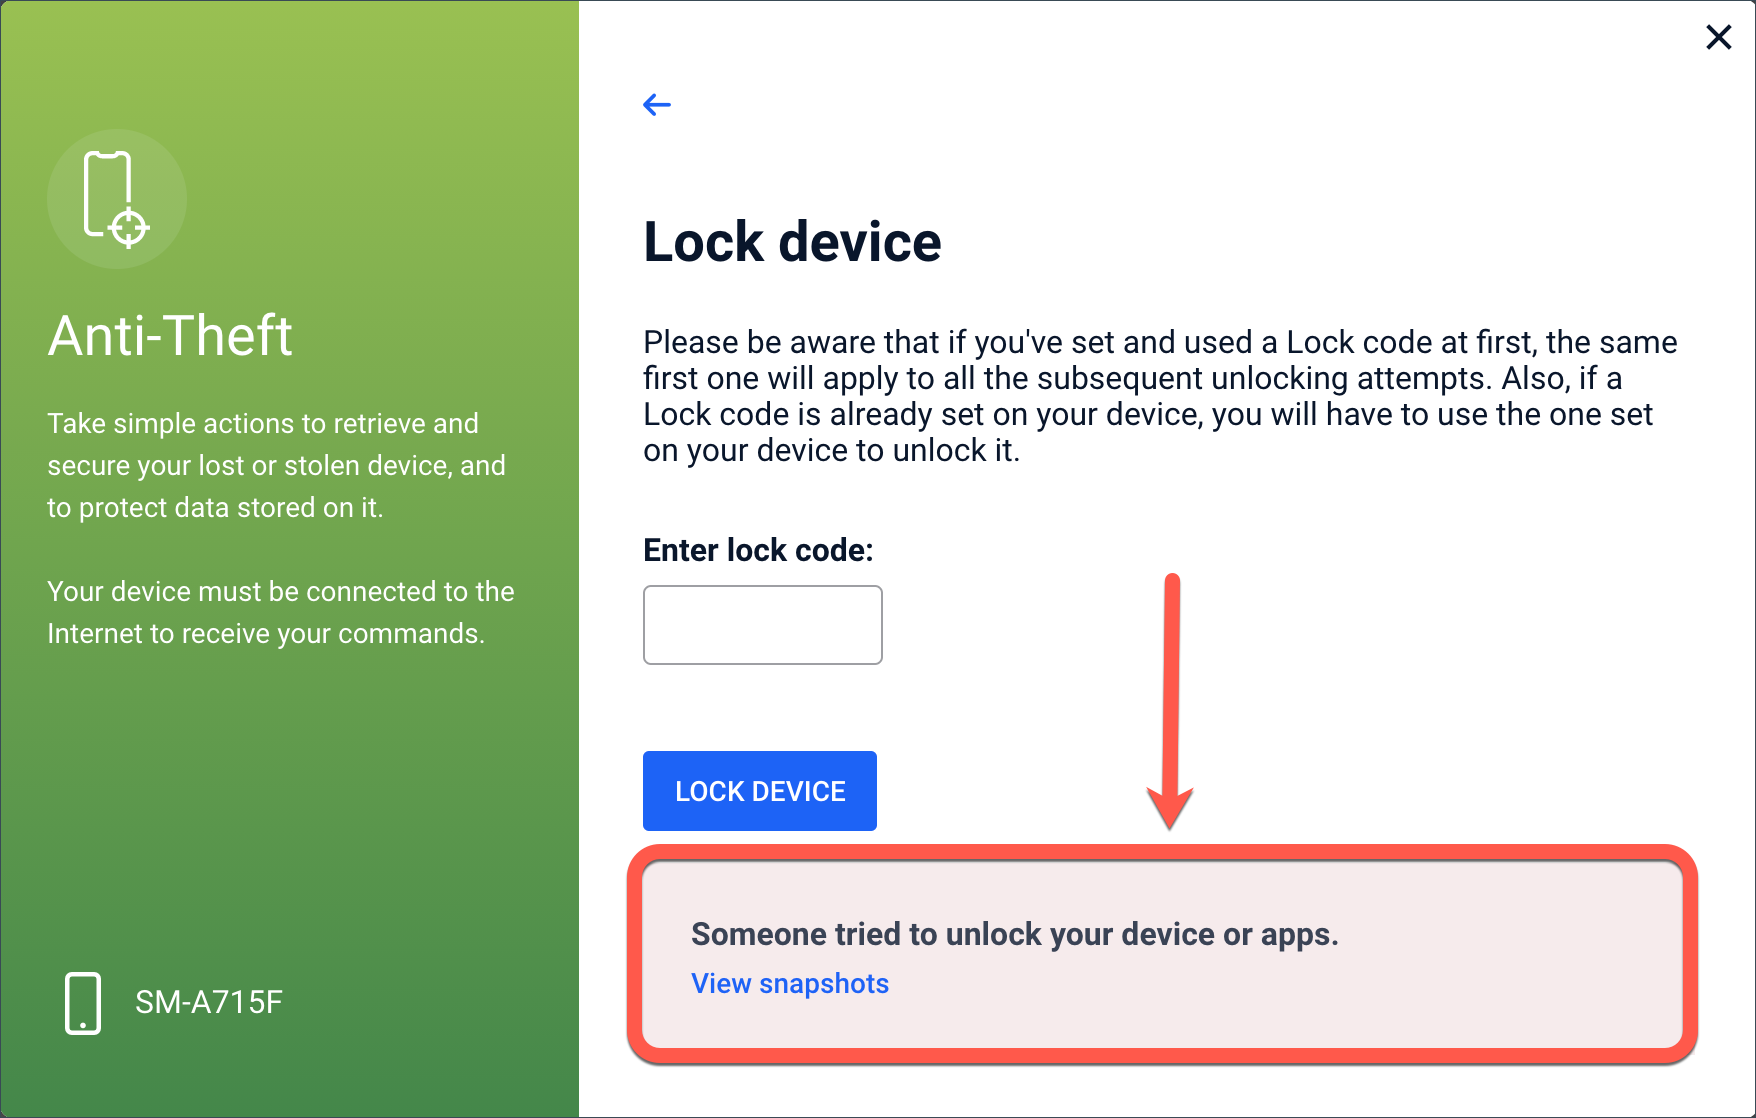1756x1118 pixels.
Task: Select the Enter lock code label
Action: [x=758, y=550]
